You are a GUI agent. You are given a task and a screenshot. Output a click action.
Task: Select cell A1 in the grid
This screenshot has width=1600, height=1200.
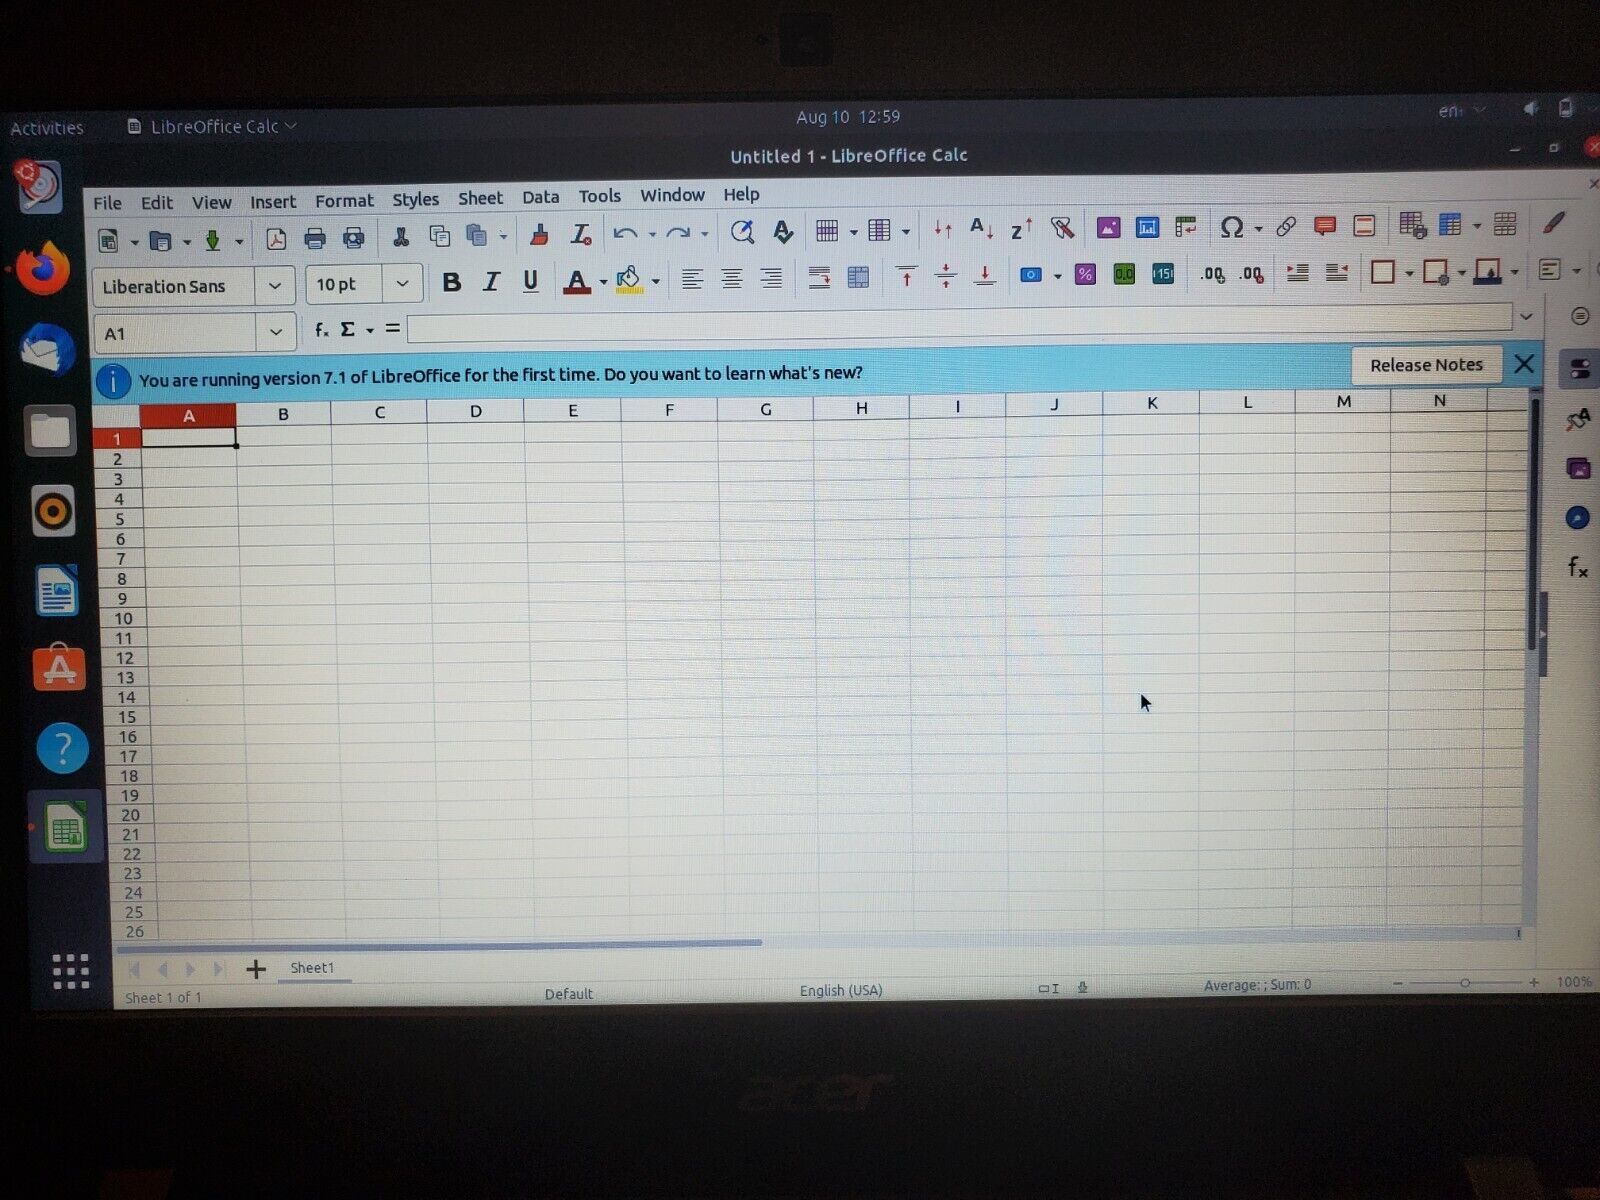[x=189, y=437]
